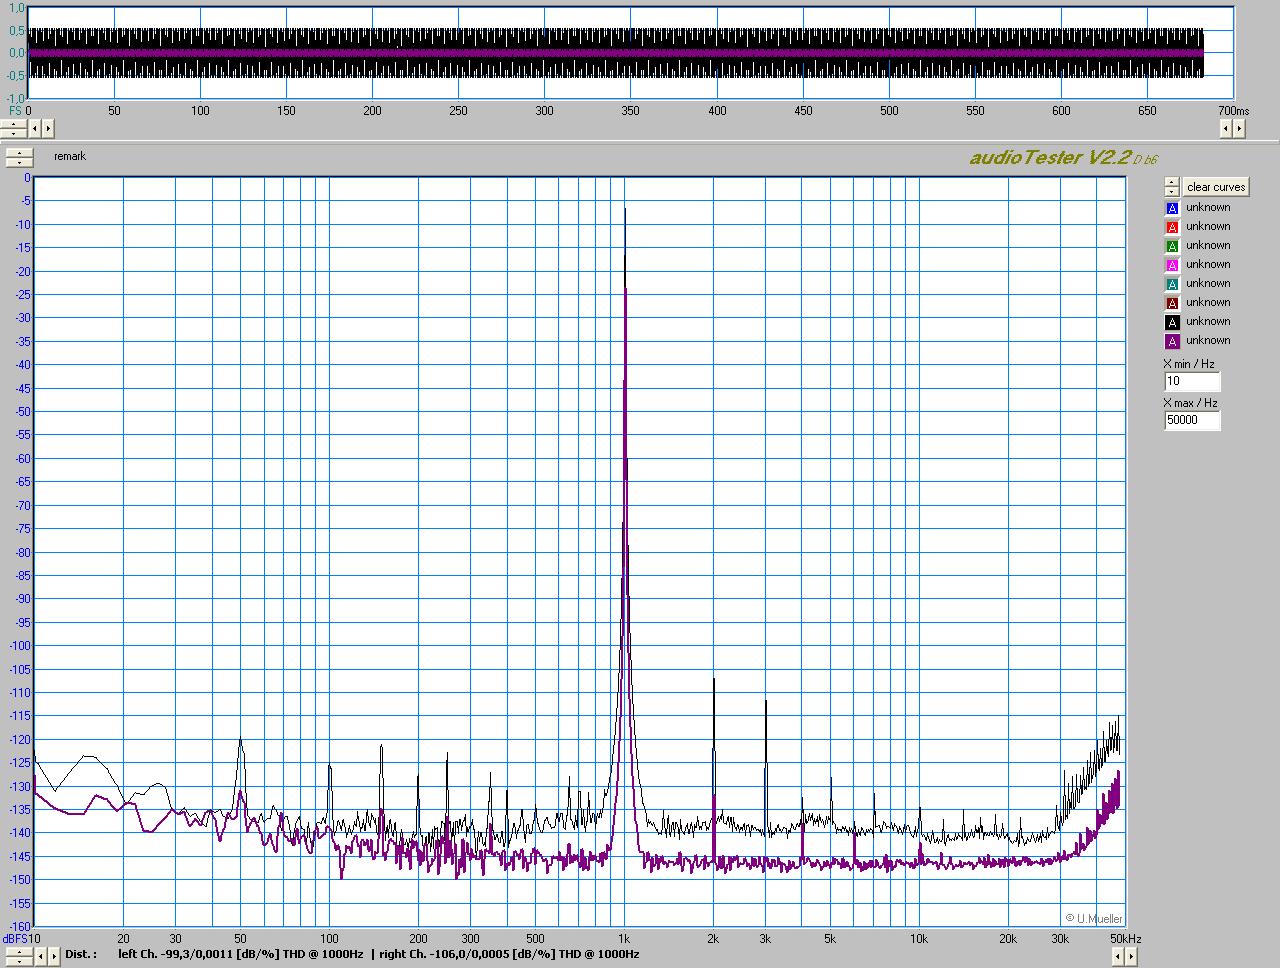This screenshot has width=1280, height=968.
Task: Click down stepper next to remark
Action: (x=19, y=162)
